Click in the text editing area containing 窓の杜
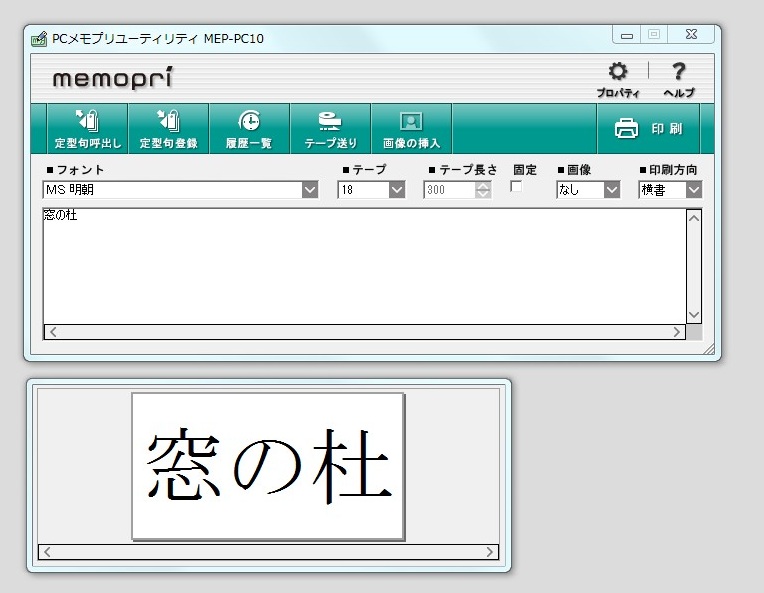The height and width of the screenshot is (593, 764). pos(364,267)
